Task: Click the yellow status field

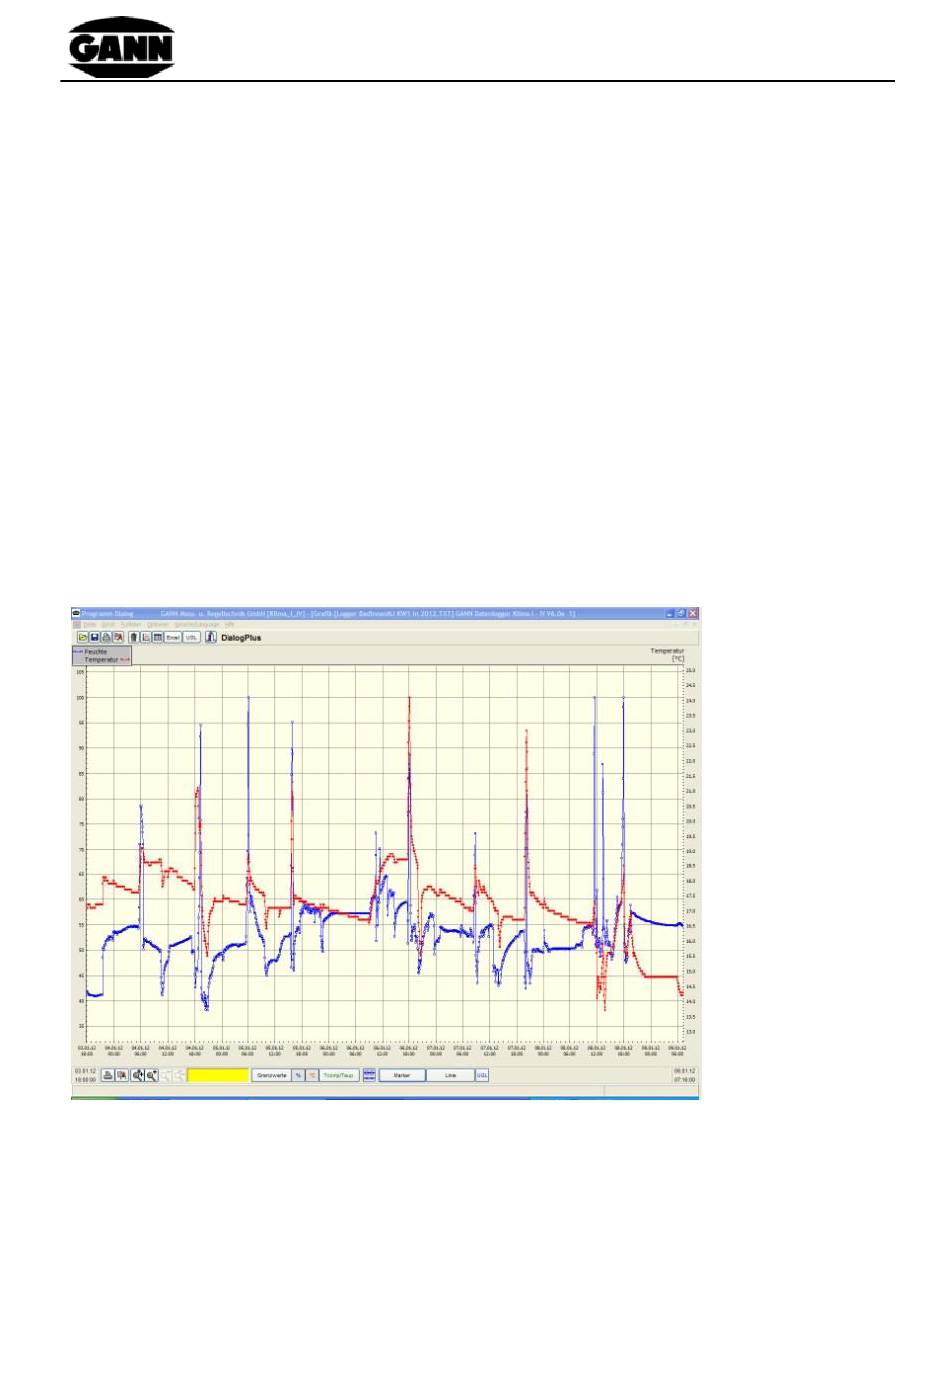Action: pyautogui.click(x=218, y=1075)
